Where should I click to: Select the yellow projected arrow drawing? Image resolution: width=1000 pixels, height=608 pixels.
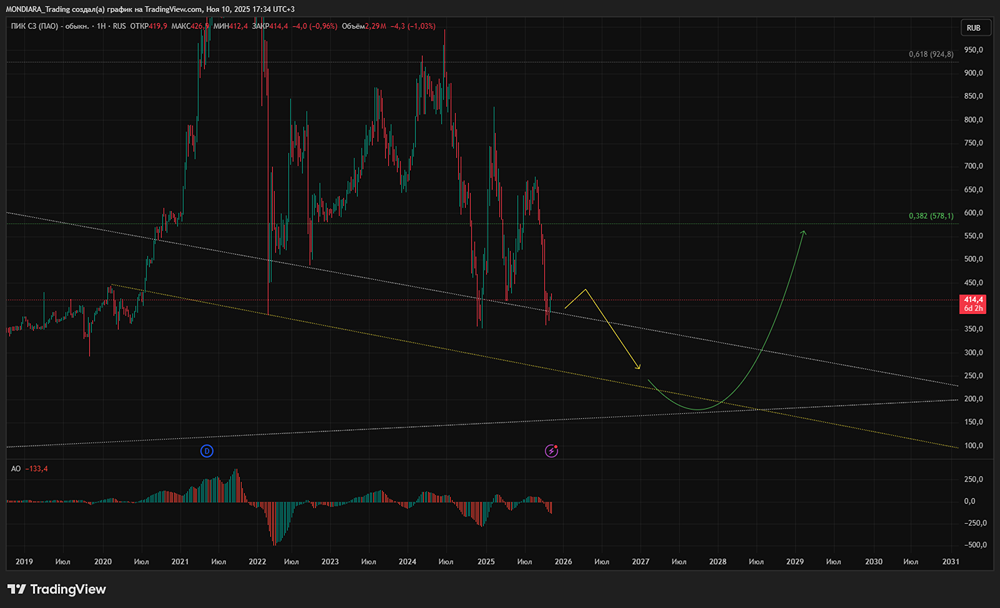602,328
